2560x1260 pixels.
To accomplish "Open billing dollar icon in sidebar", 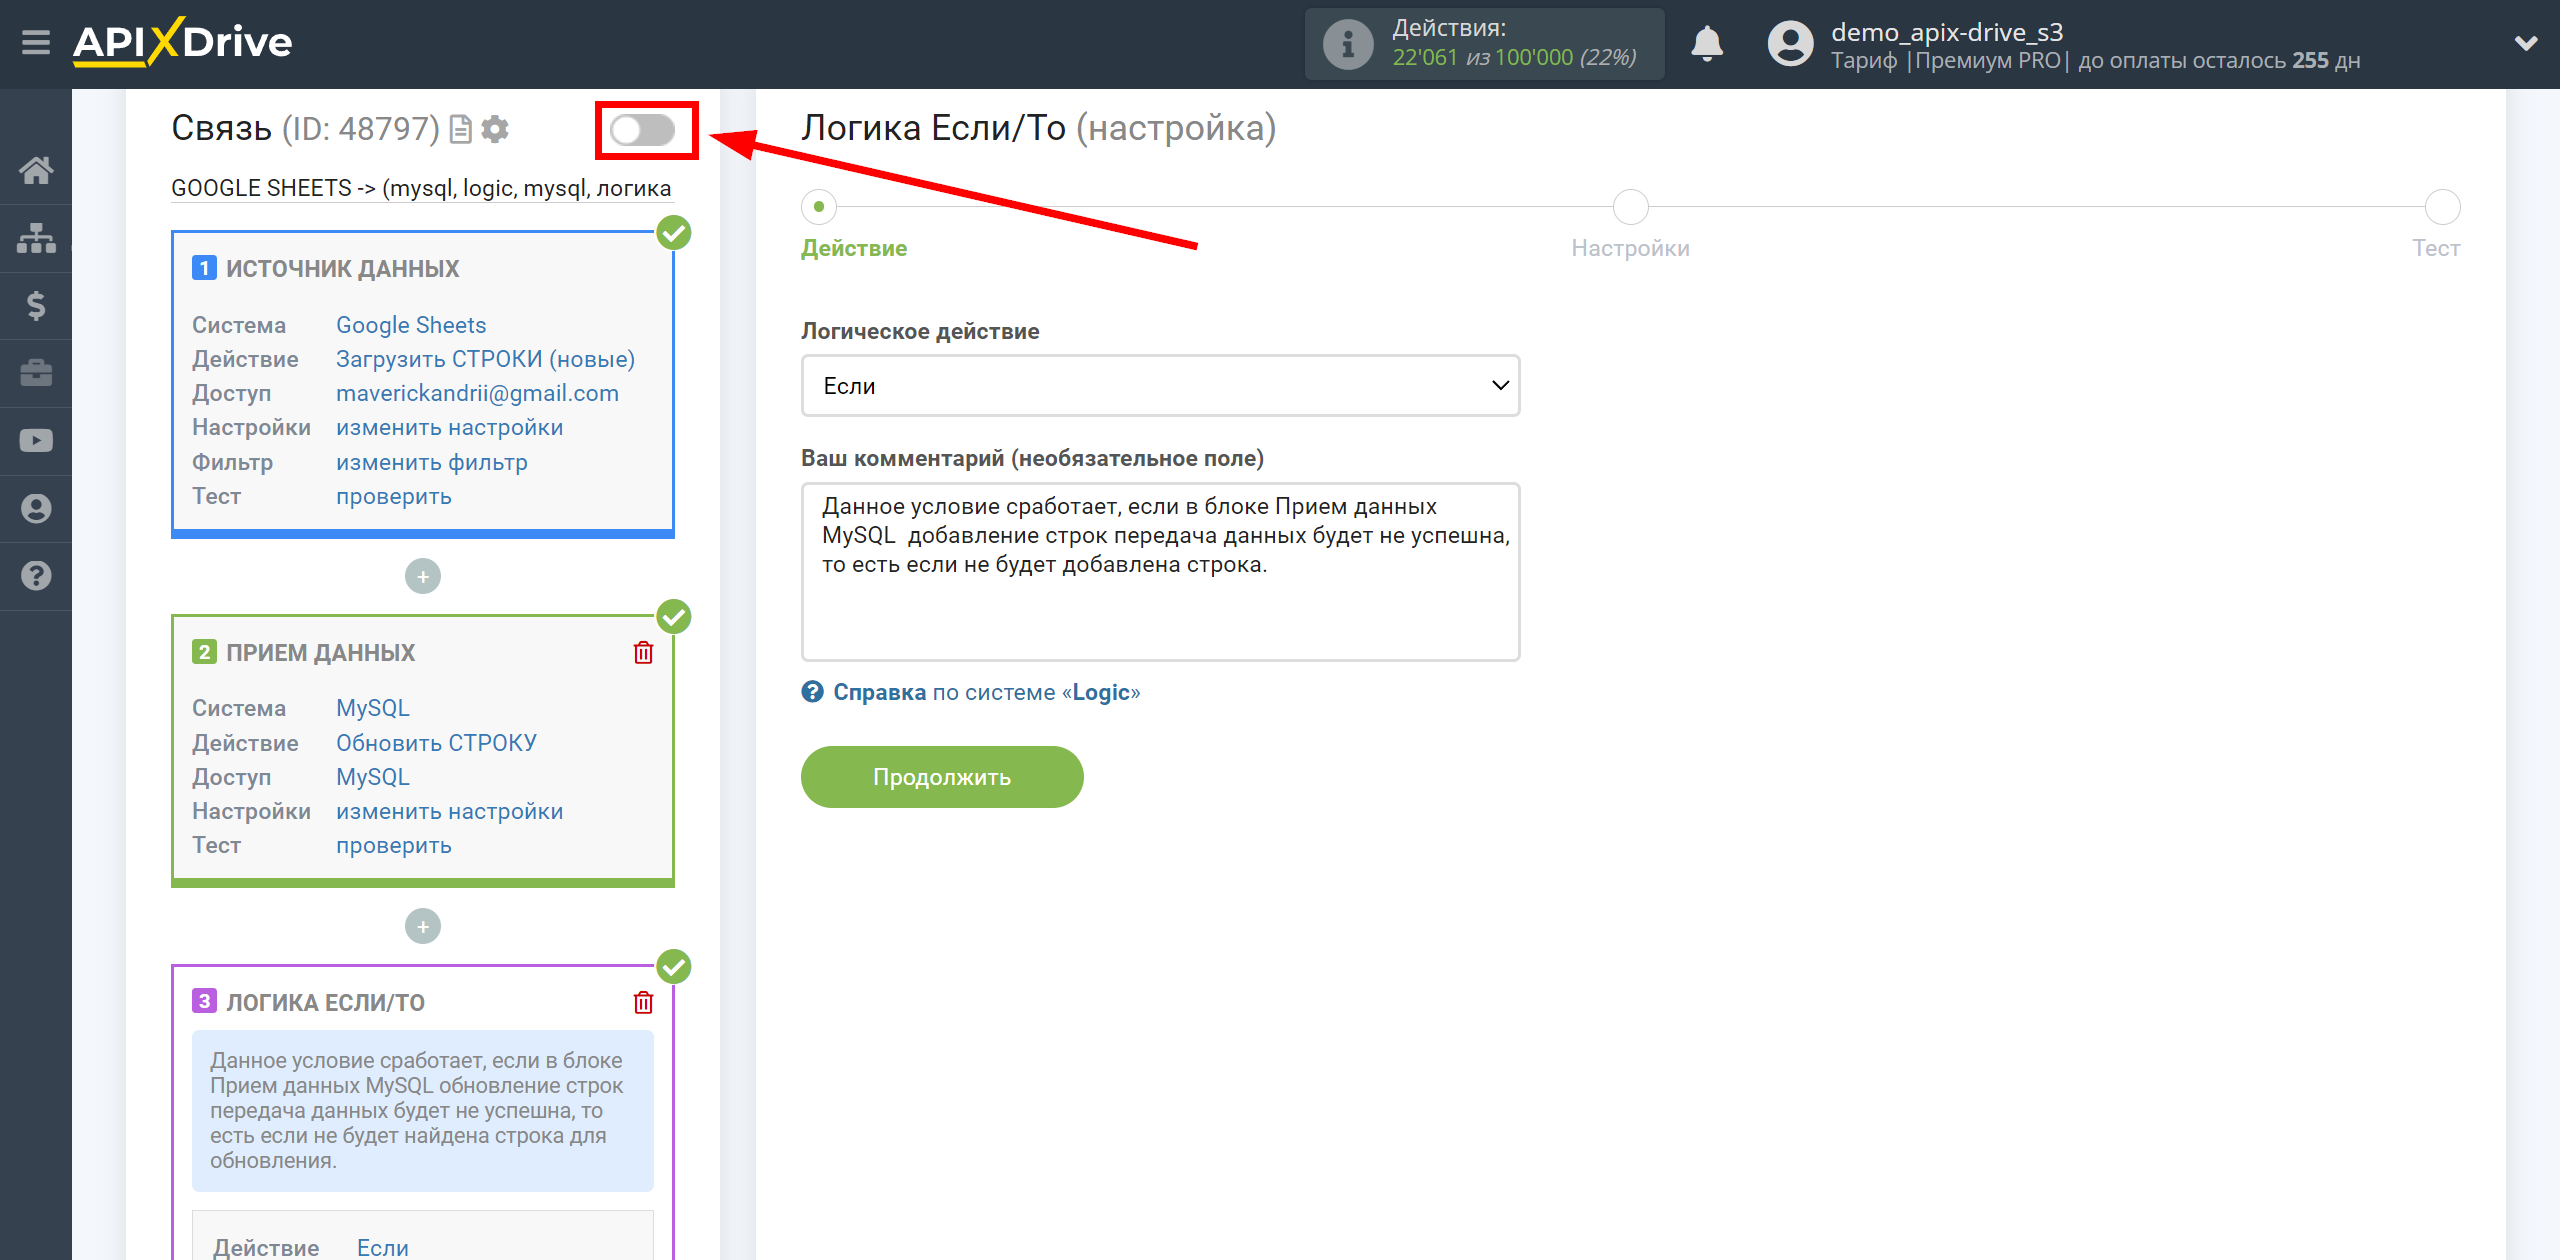I will pos(36,305).
